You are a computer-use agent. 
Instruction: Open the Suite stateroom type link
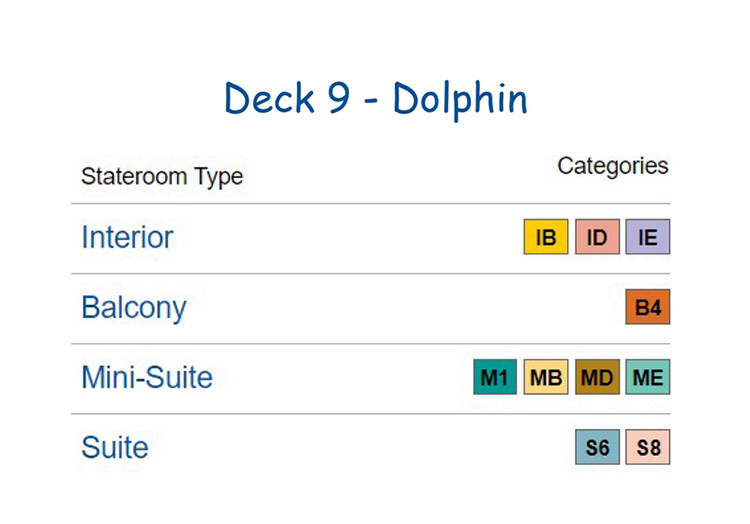pos(115,448)
